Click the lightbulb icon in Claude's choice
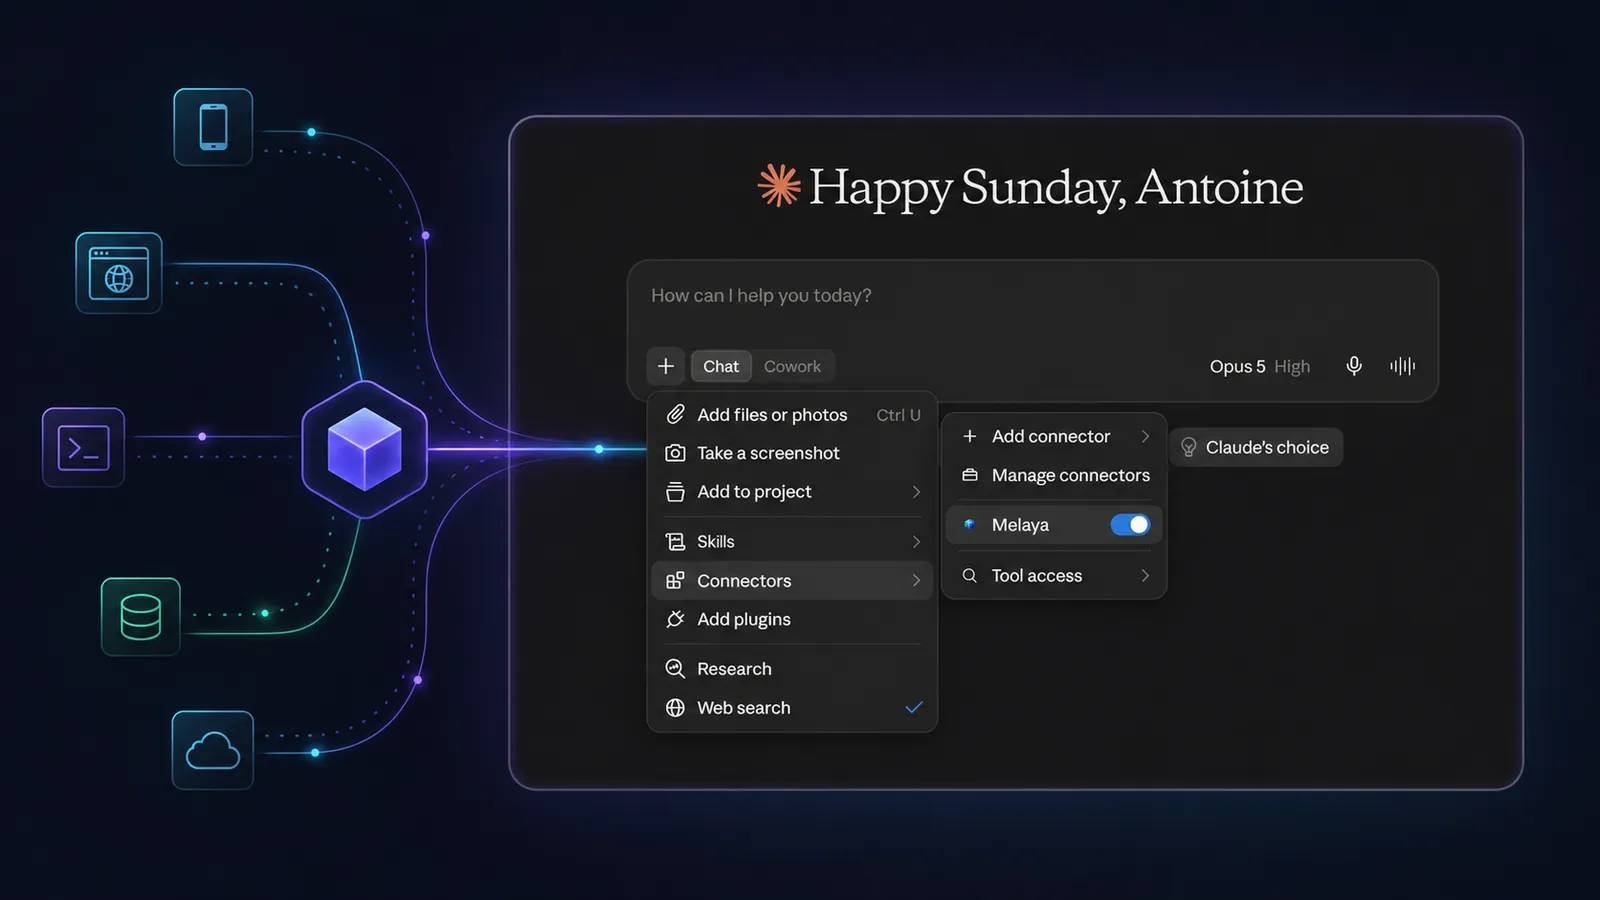Screen dimensions: 1600x900 pos(1188,447)
